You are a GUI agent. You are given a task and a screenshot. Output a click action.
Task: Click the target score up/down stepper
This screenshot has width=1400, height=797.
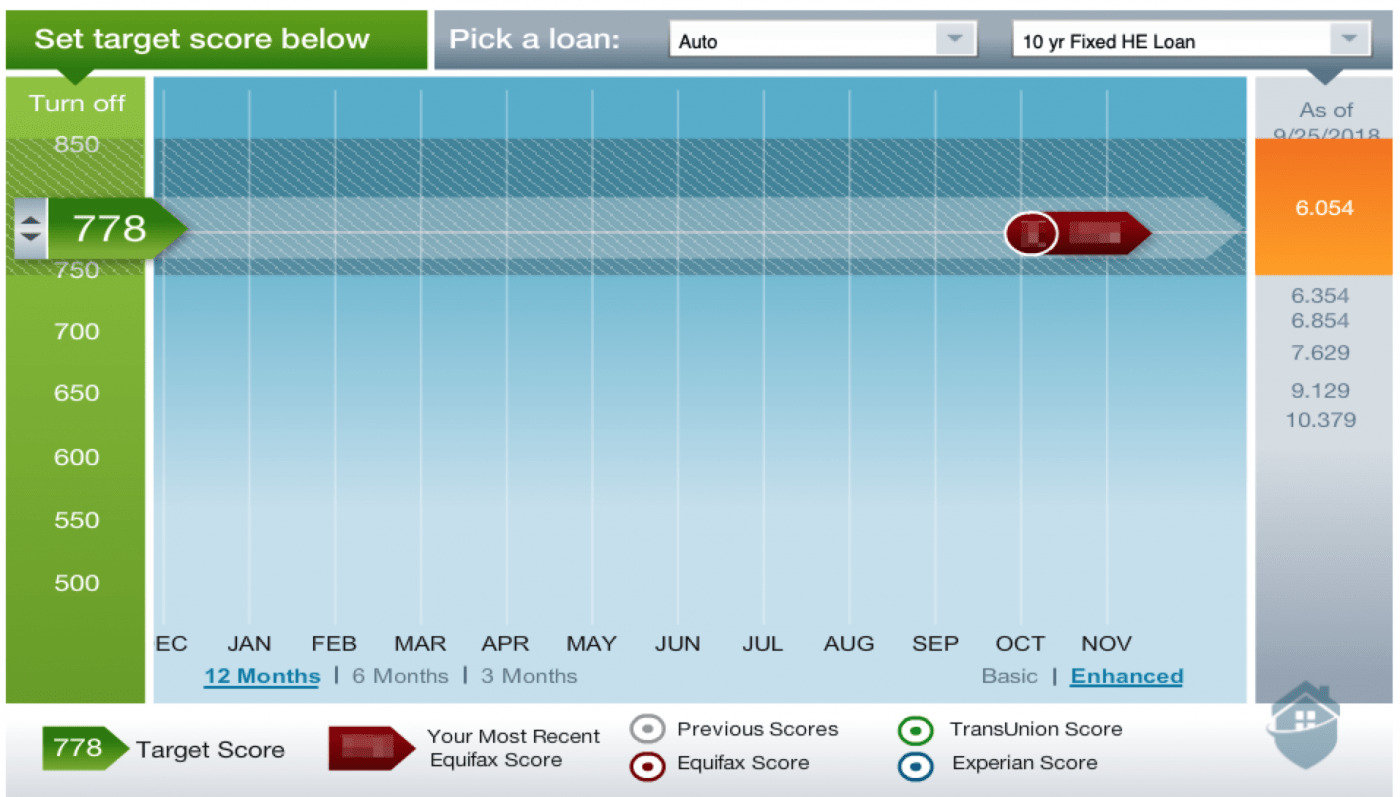click(x=31, y=229)
